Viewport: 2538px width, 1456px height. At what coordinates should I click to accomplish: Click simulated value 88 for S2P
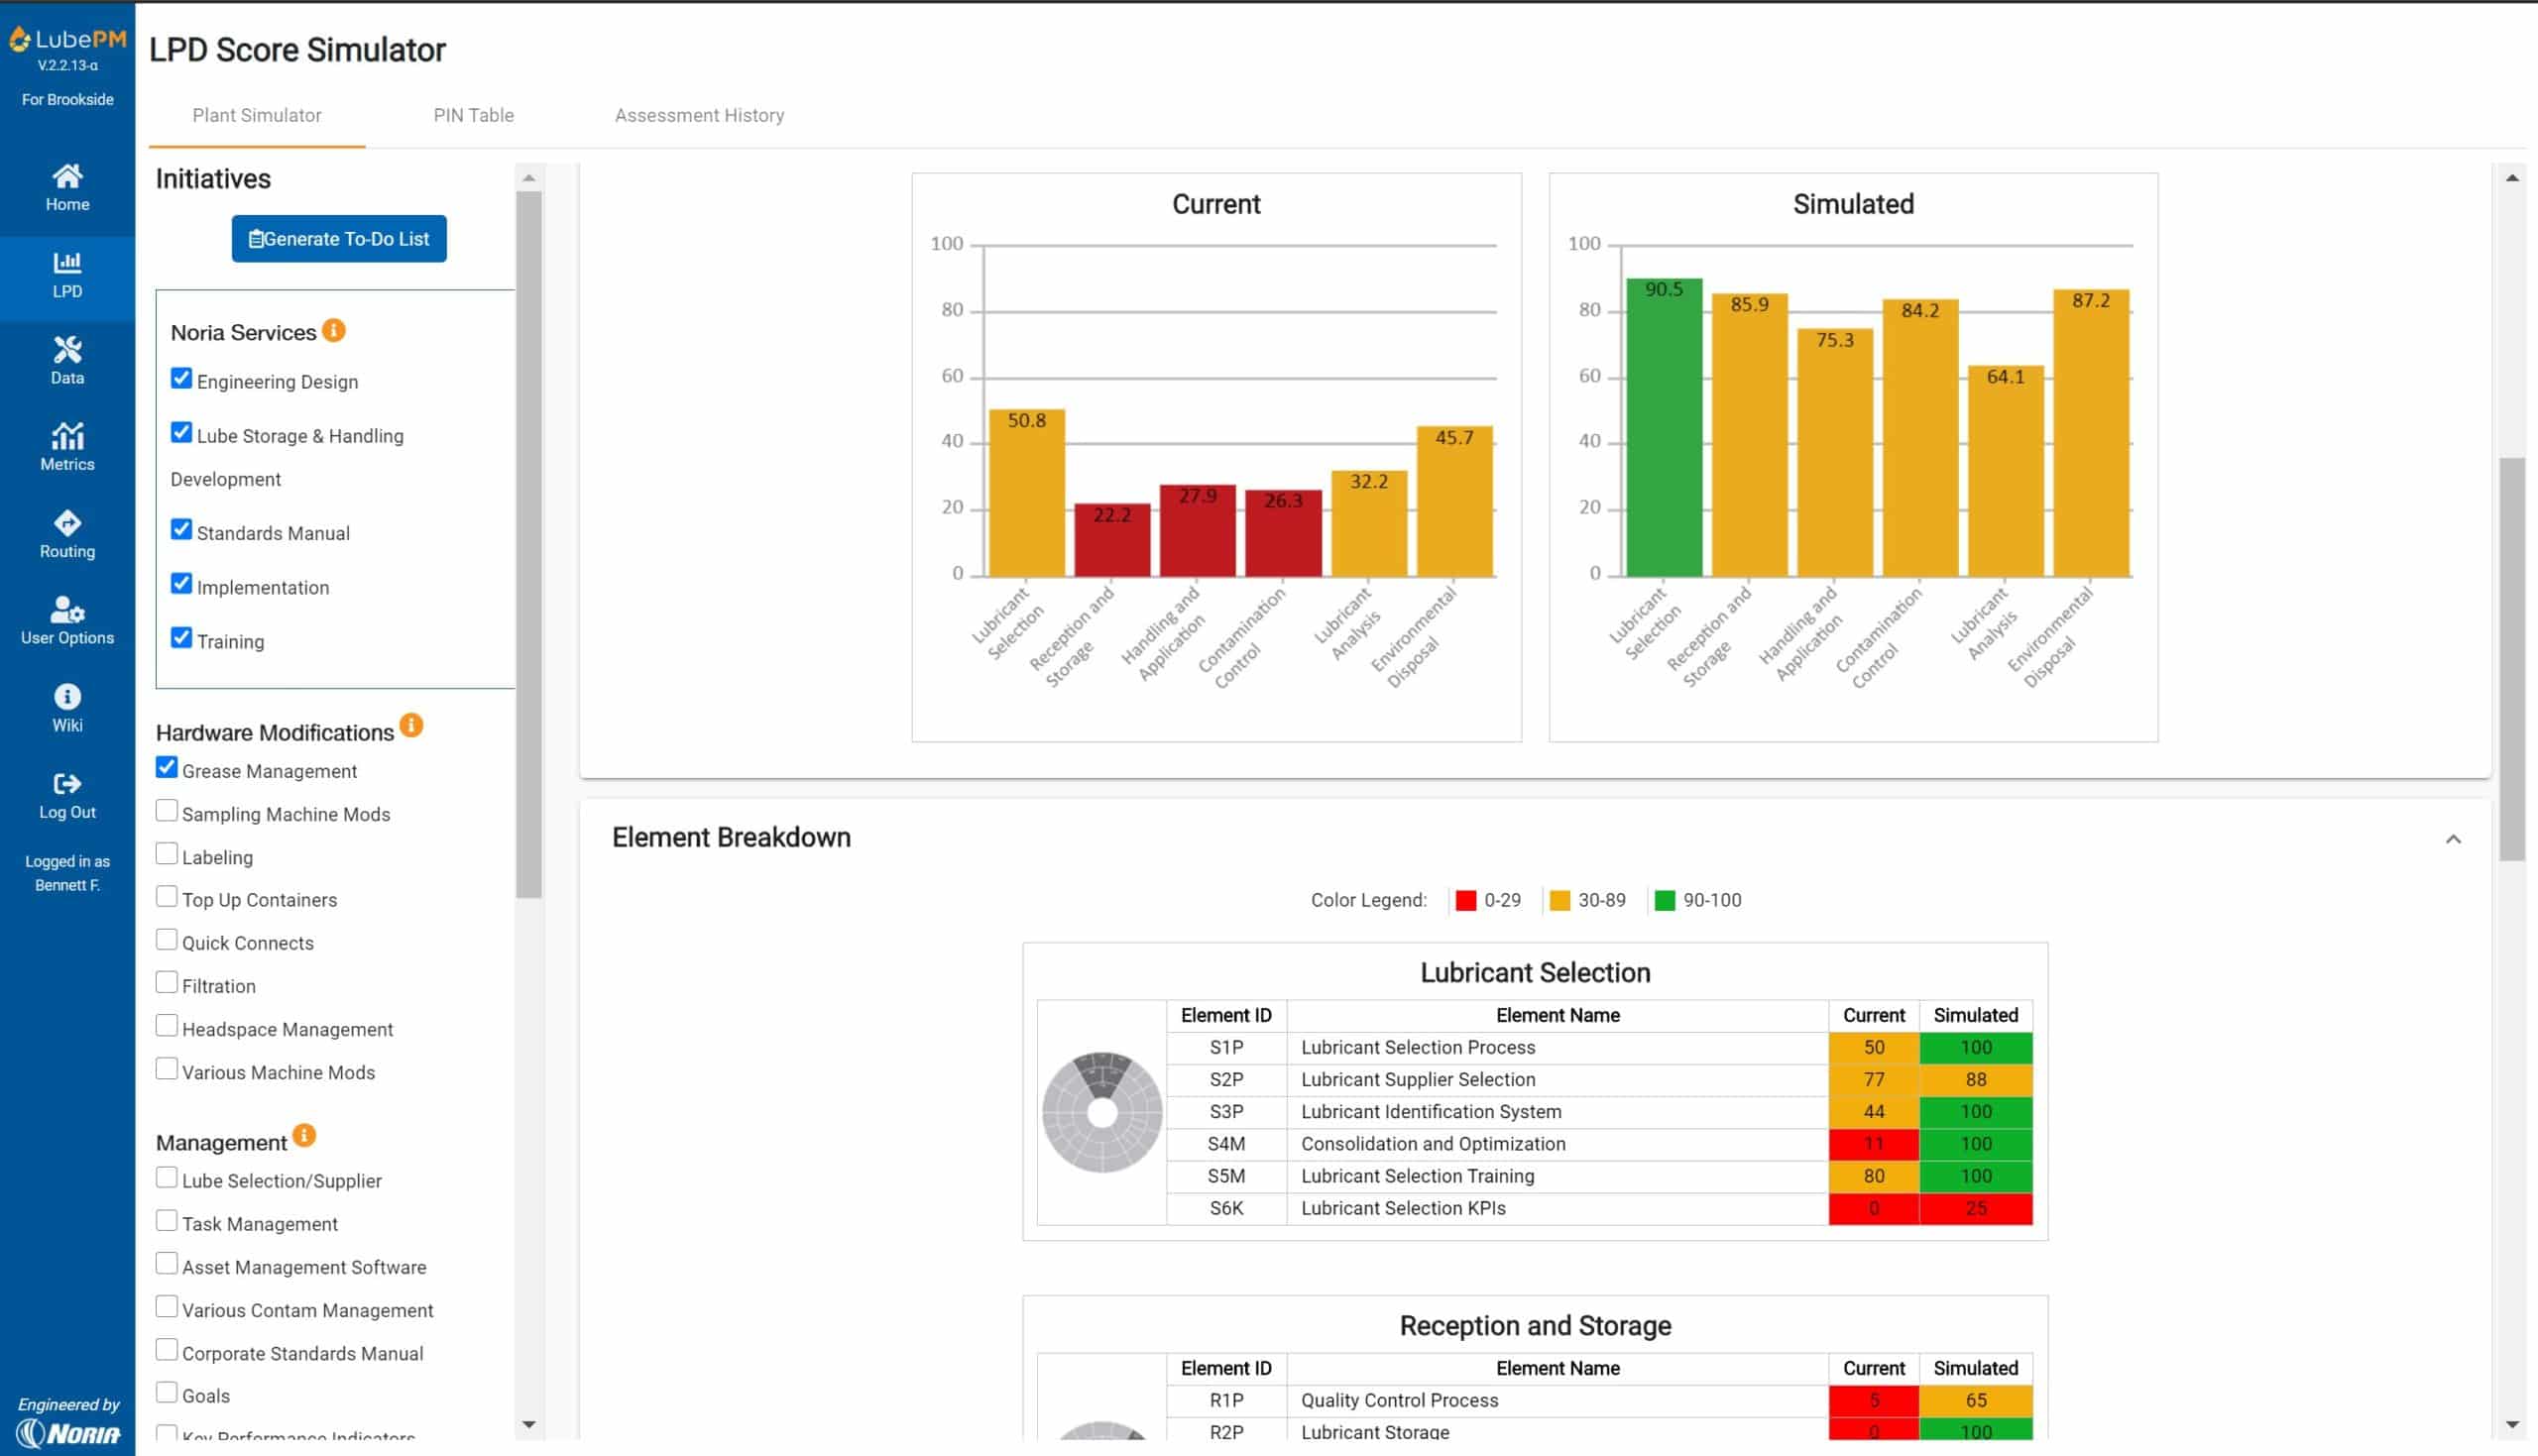click(1975, 1080)
